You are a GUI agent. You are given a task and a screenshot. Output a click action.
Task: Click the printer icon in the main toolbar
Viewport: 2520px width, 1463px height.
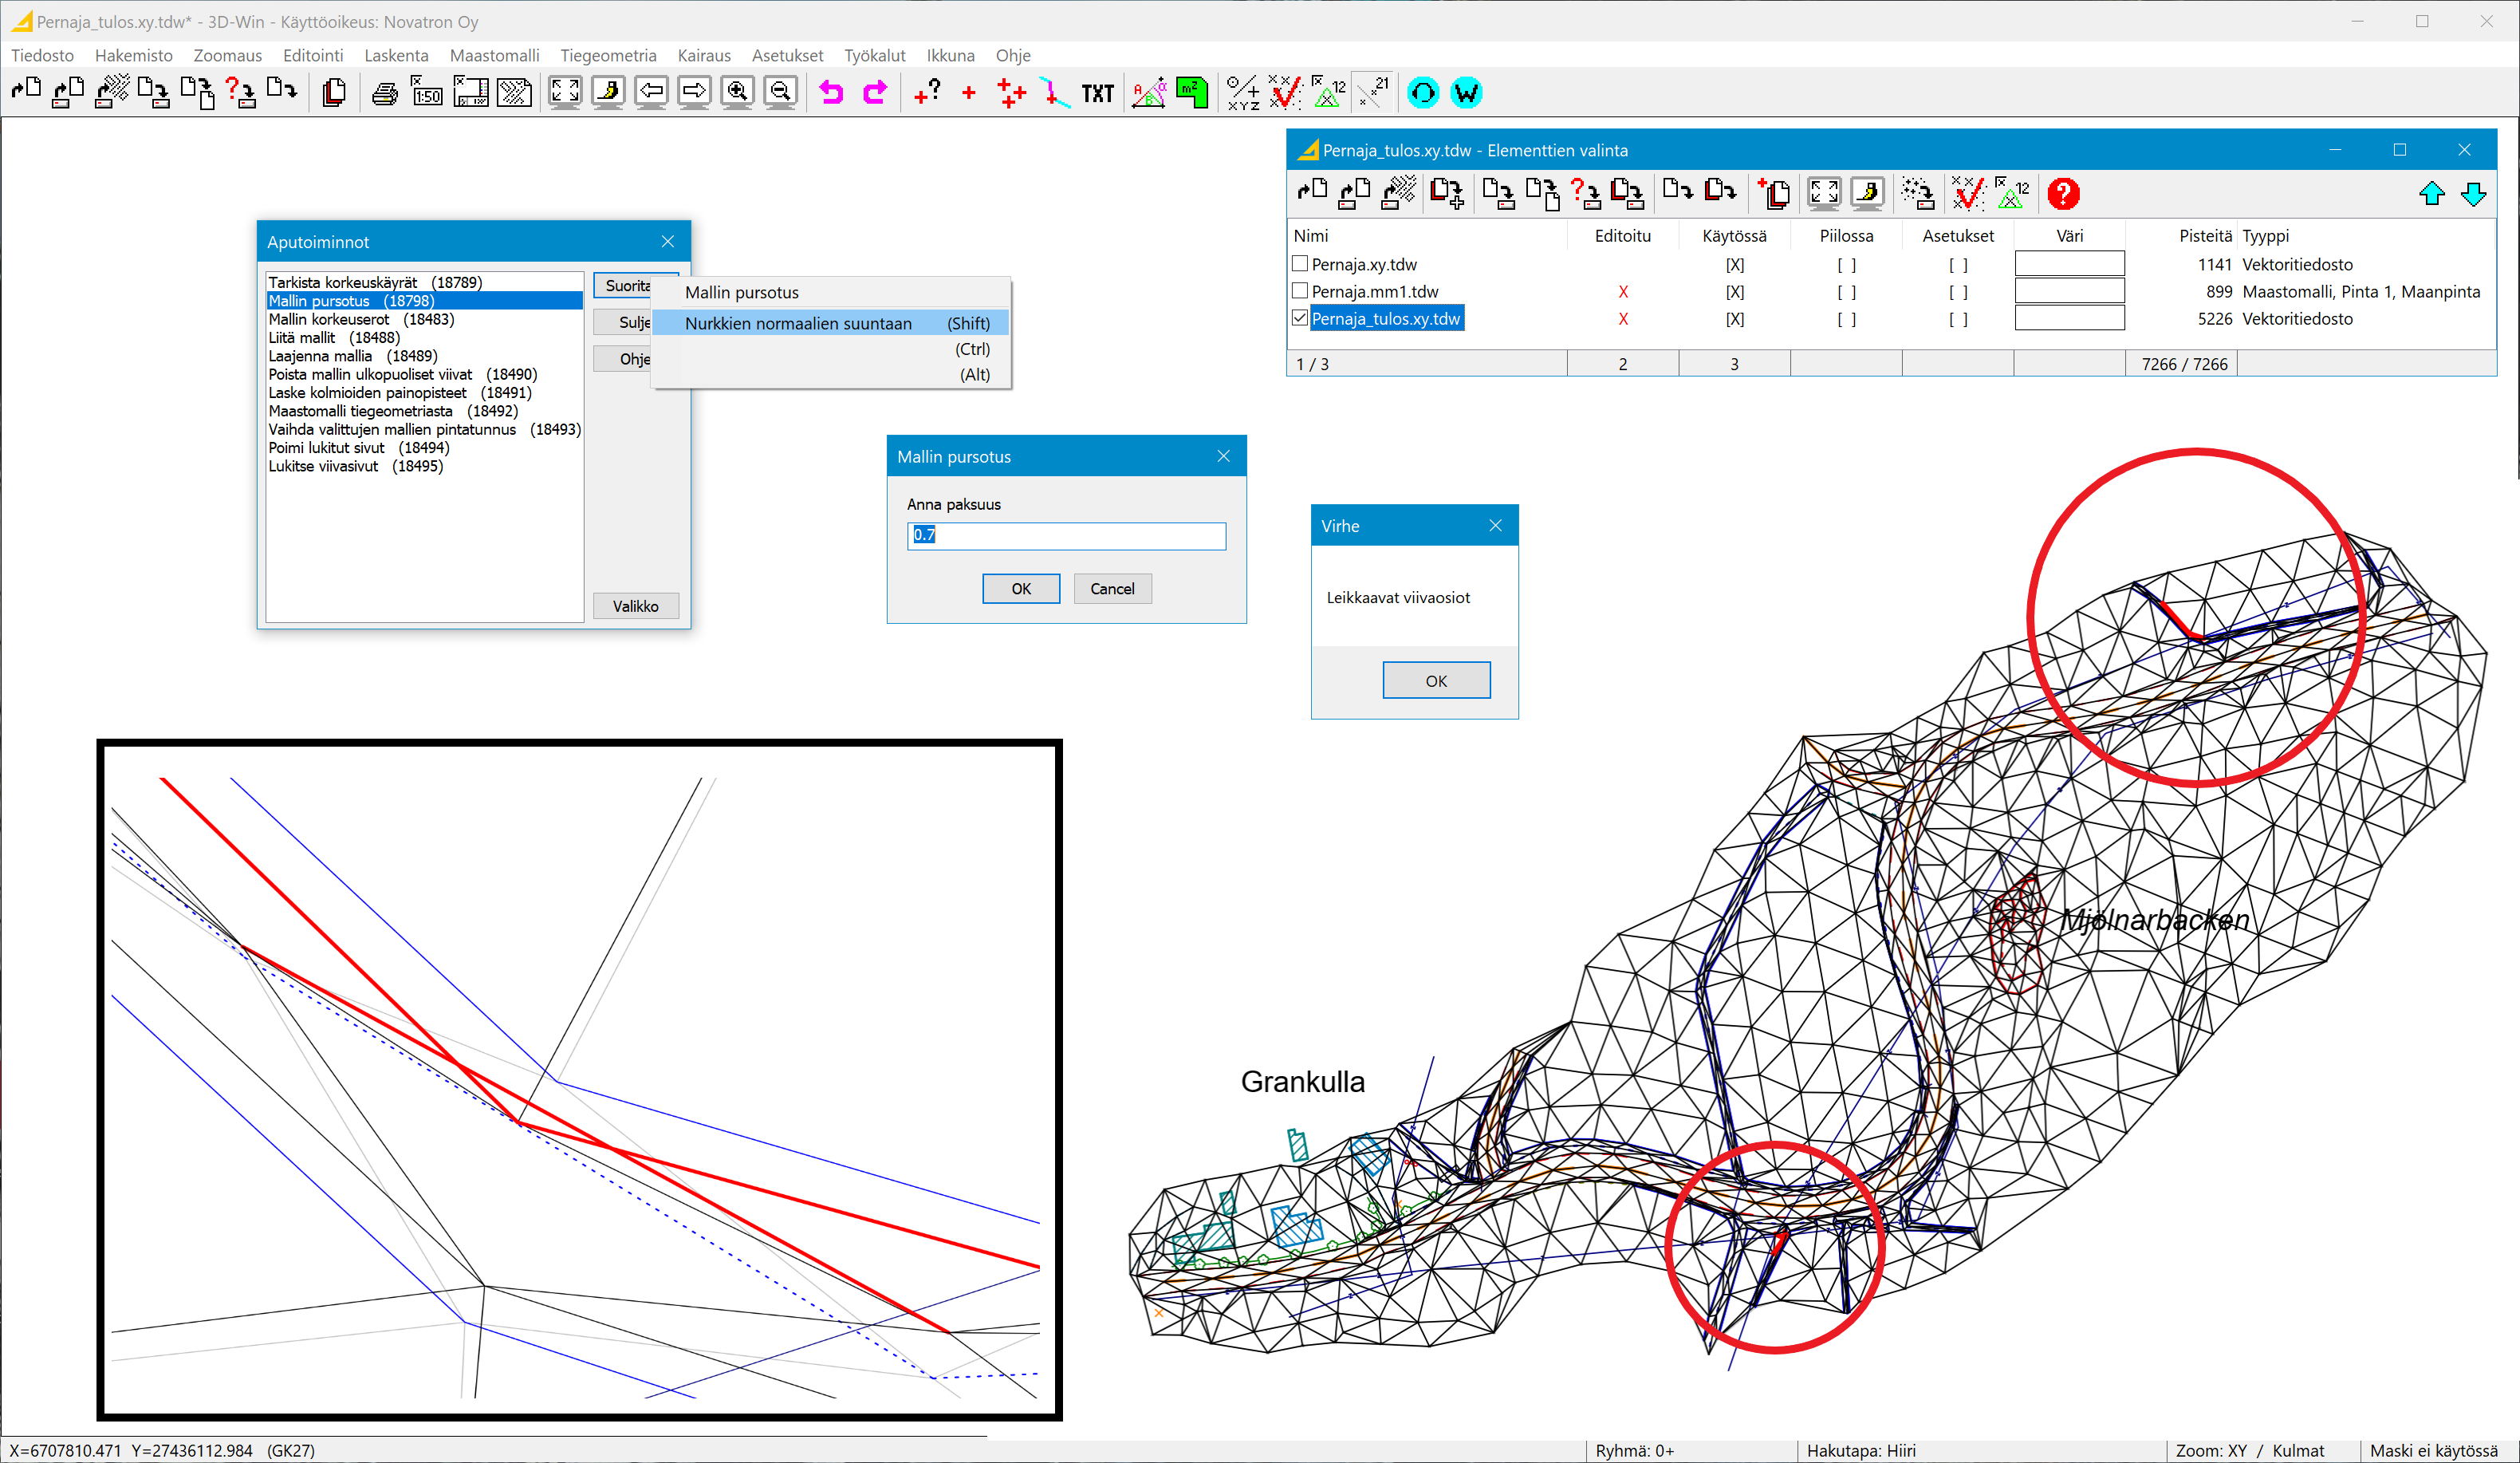pyautogui.click(x=384, y=93)
